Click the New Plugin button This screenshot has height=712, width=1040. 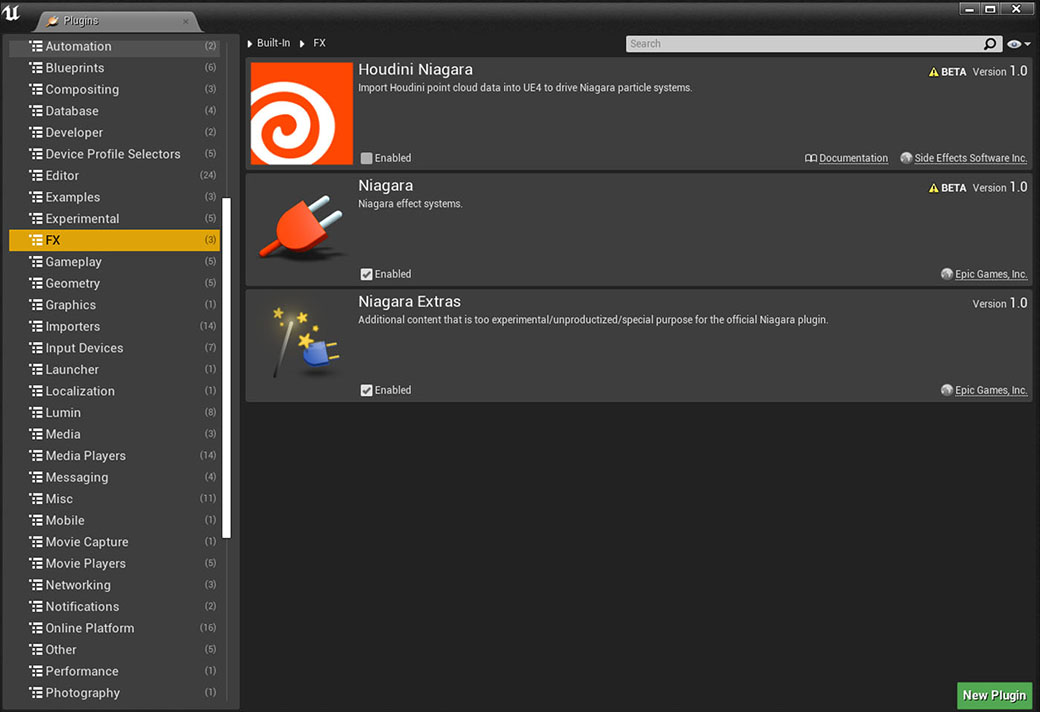pyautogui.click(x=994, y=695)
